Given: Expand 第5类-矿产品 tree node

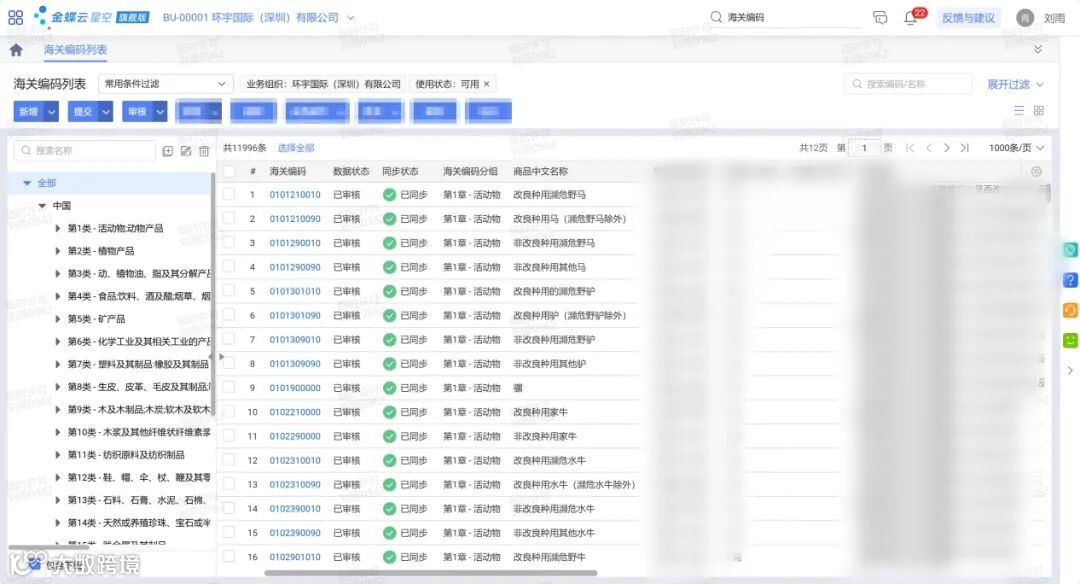Looking at the screenshot, I should [x=58, y=320].
